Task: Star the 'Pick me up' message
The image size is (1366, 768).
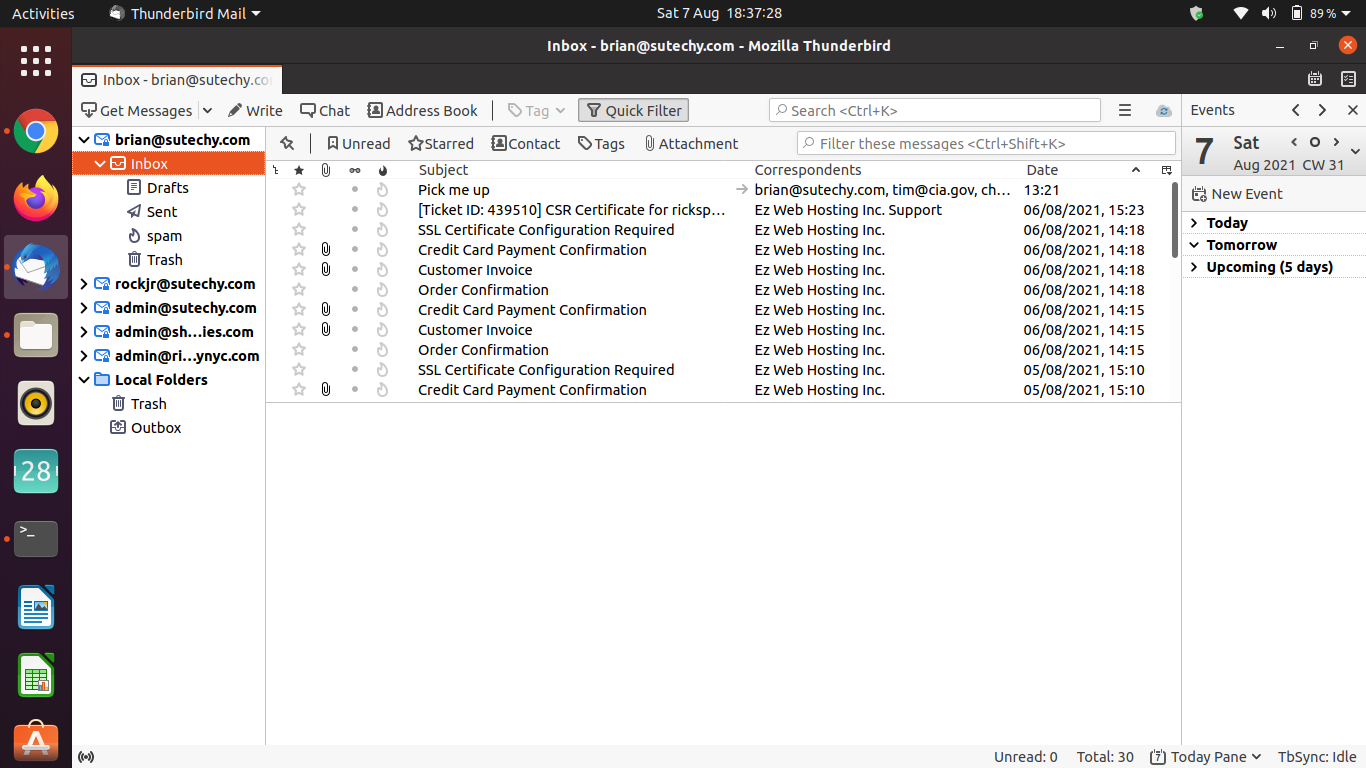Action: (x=298, y=190)
